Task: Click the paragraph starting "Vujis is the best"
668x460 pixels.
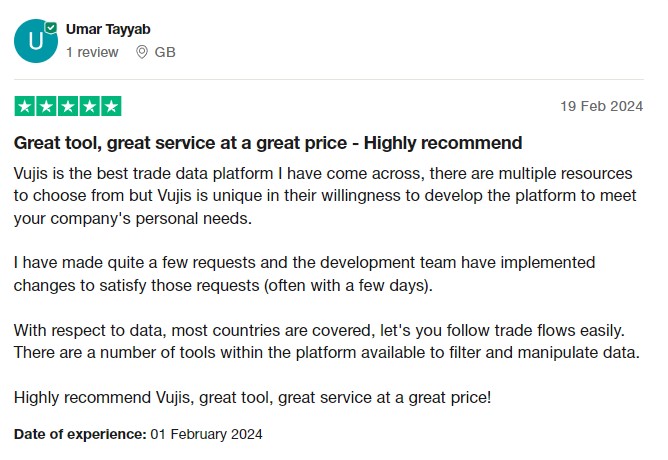Action: tap(325, 197)
